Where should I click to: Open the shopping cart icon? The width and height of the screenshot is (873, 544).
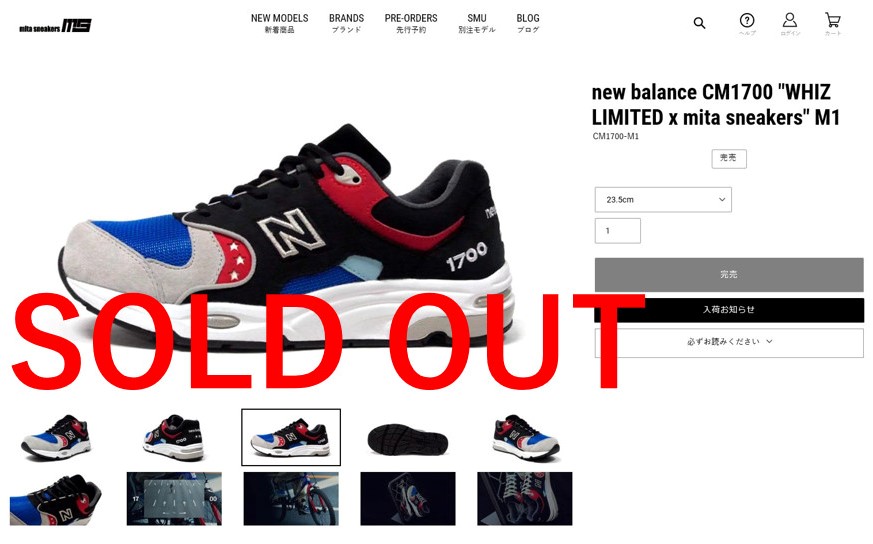click(x=832, y=24)
